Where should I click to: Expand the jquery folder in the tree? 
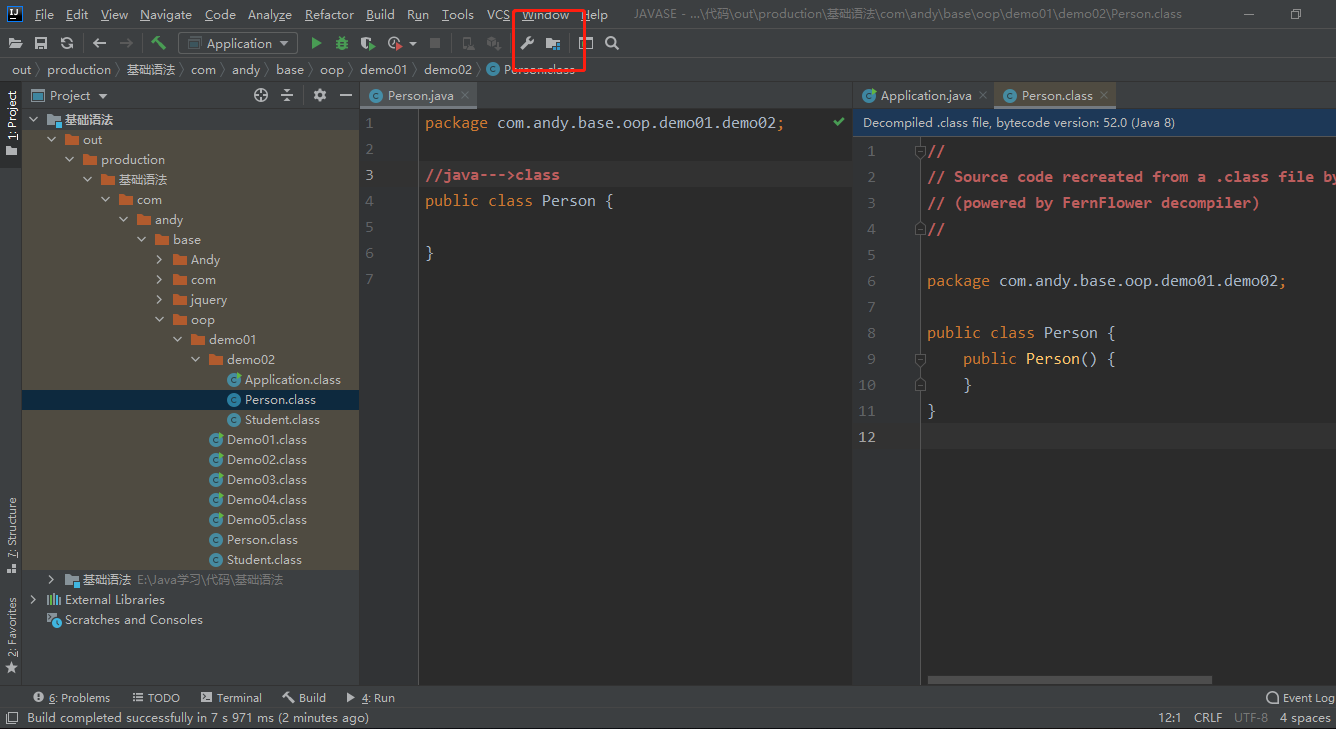click(x=160, y=300)
